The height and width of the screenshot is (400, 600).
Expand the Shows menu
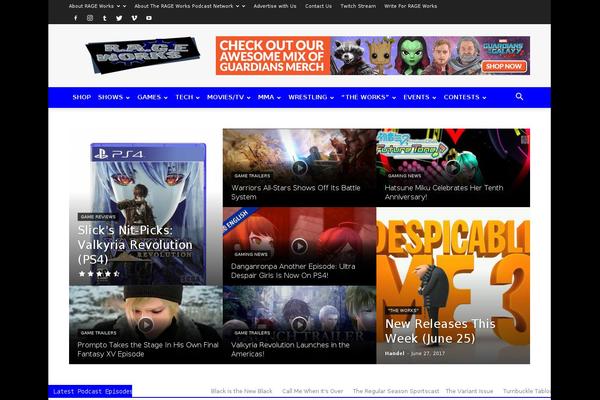click(114, 97)
